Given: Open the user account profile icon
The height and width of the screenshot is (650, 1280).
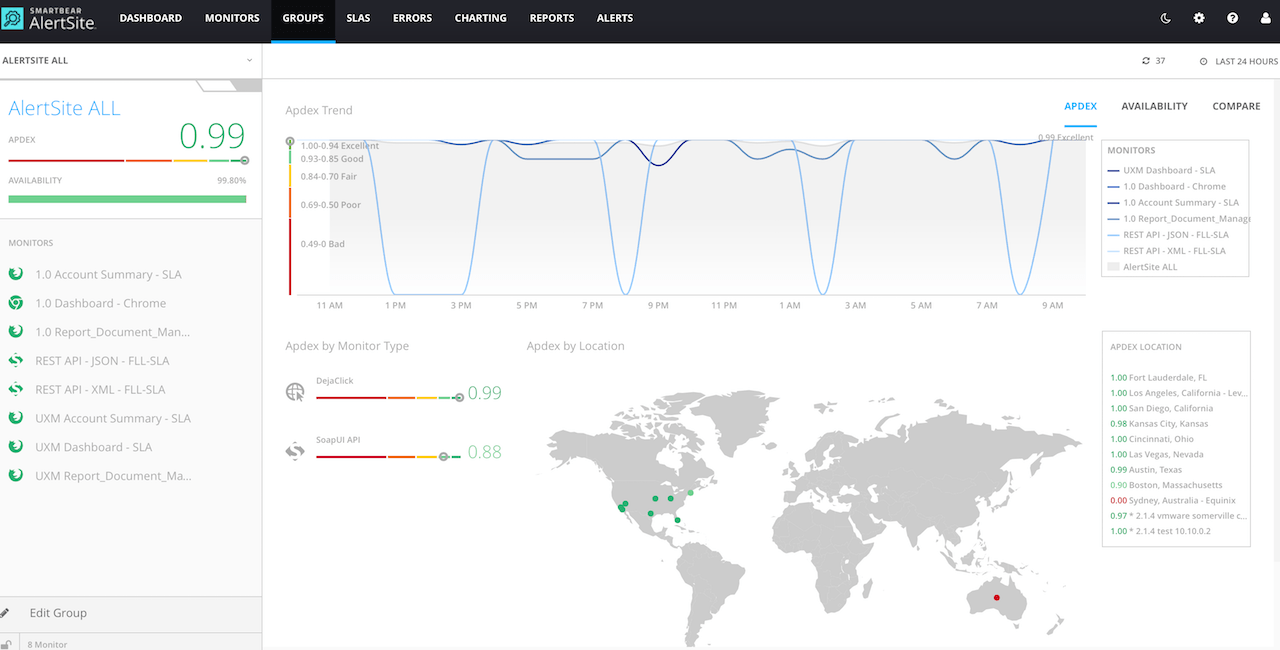Looking at the screenshot, I should click(1265, 18).
